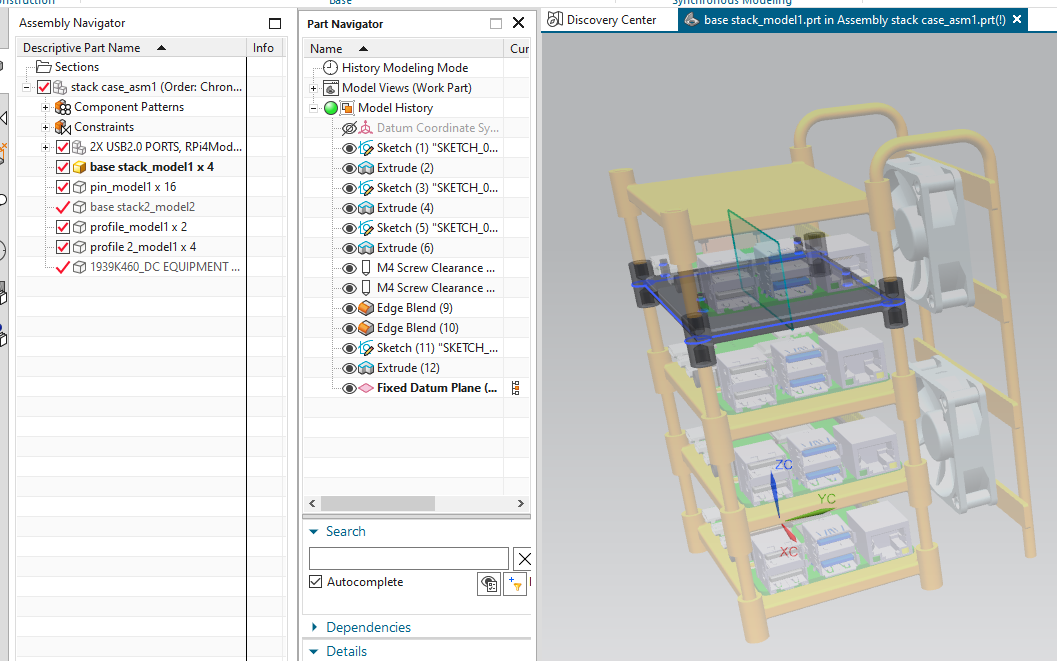This screenshot has height=661, width=1057.
Task: Click the Info column header
Action: point(264,48)
